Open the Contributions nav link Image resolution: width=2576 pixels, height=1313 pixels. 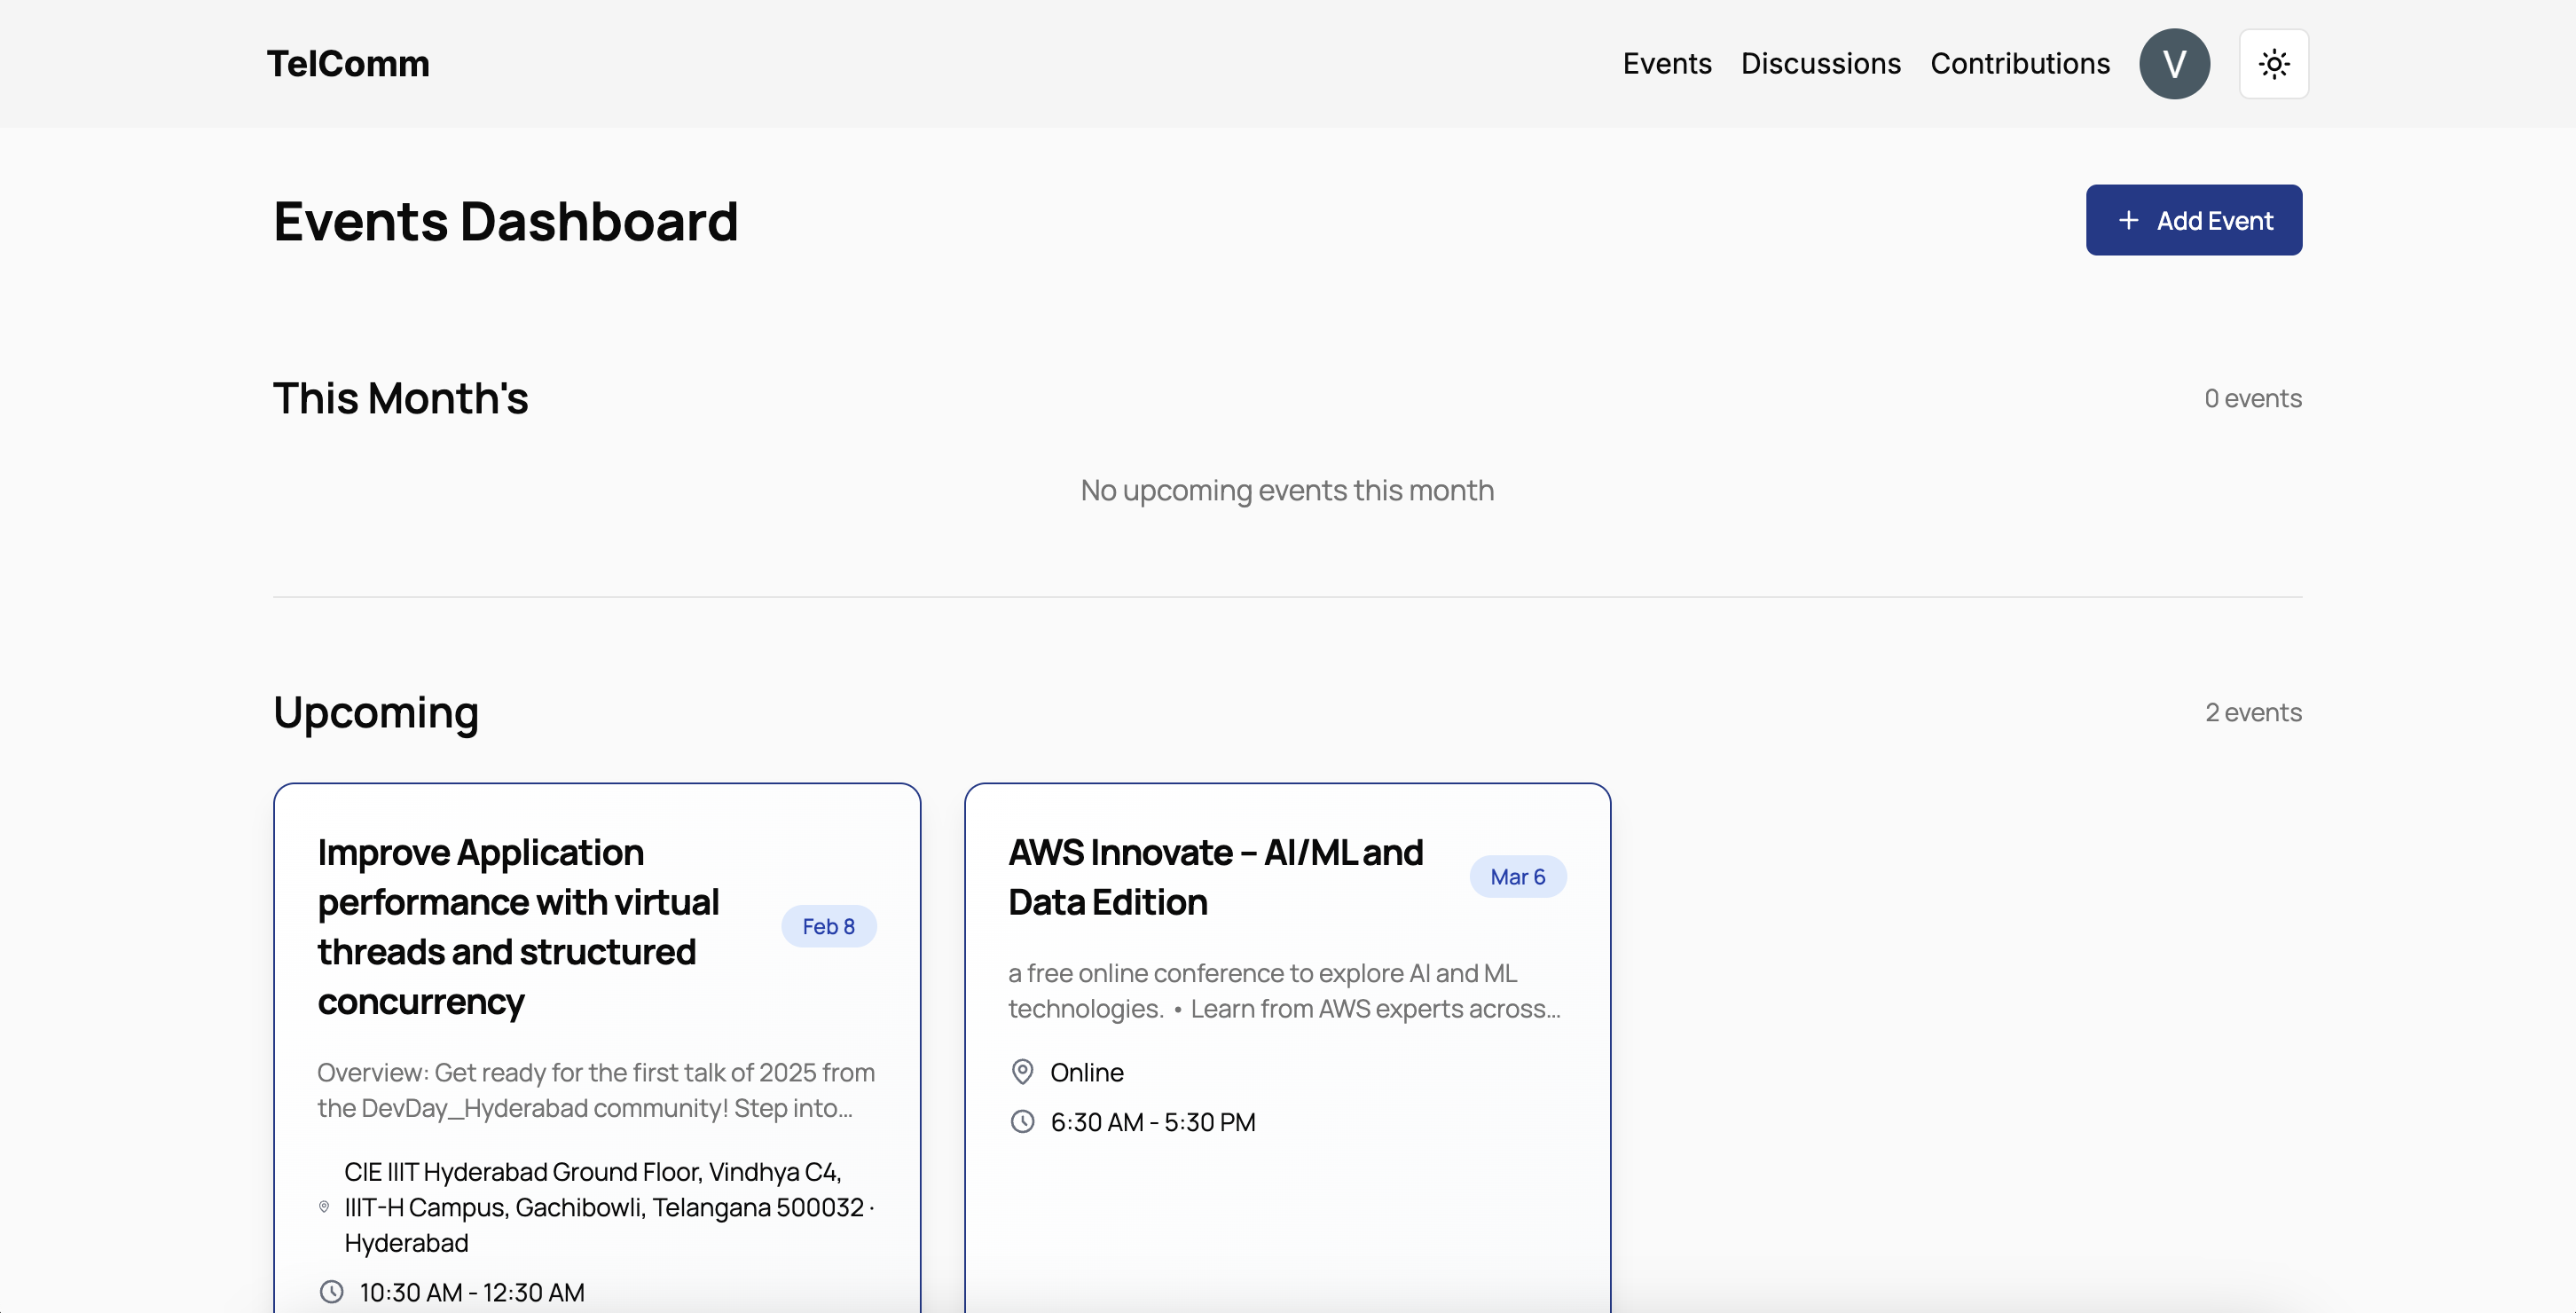click(x=2019, y=64)
